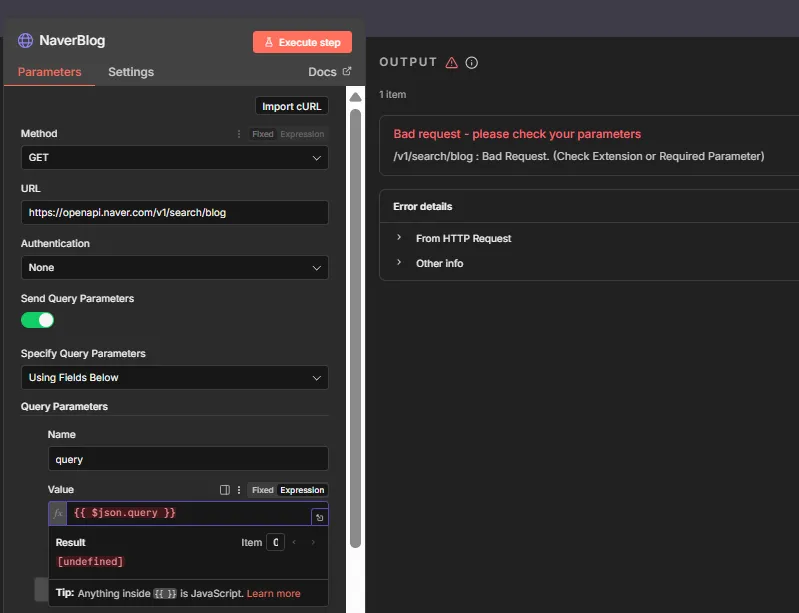This screenshot has height=613, width=799.
Task: Click the Output info circle icon
Action: [472, 62]
